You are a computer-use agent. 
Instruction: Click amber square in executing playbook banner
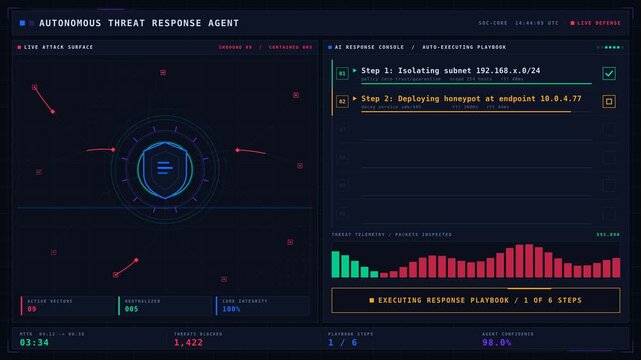[372, 300]
